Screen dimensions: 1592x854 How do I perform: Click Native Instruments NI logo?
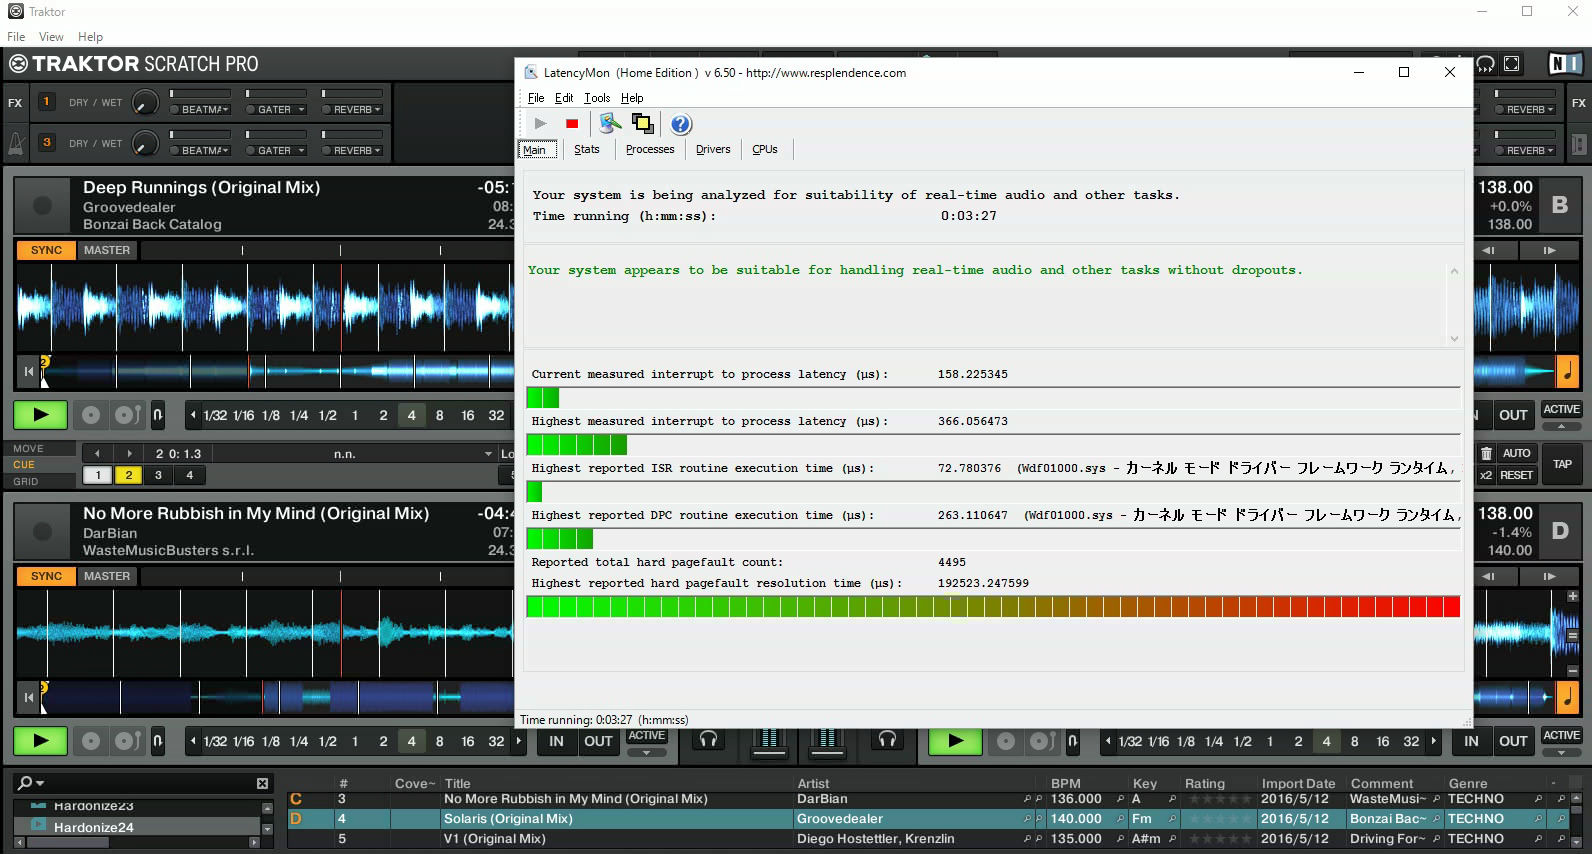click(x=1564, y=64)
